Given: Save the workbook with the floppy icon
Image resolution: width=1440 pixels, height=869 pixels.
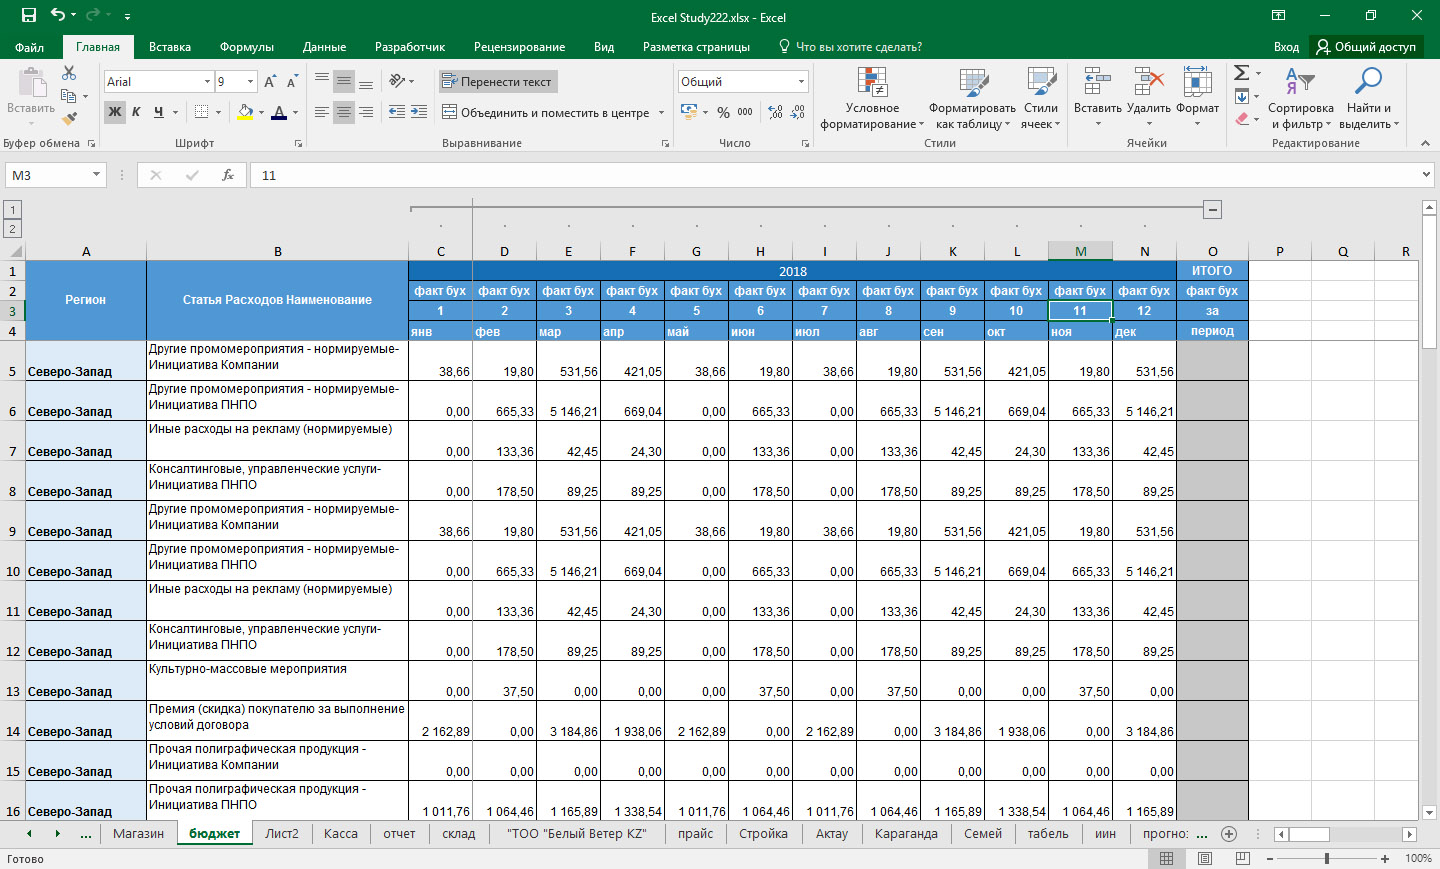Looking at the screenshot, I should tap(28, 15).
